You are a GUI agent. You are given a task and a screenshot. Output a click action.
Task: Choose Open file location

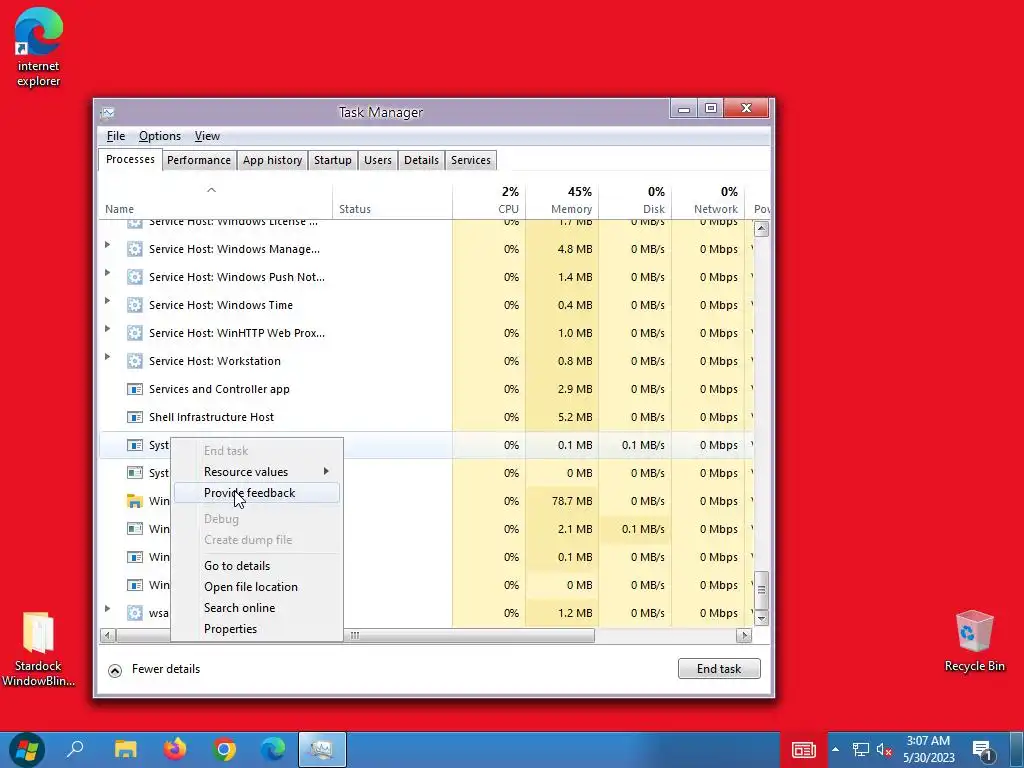point(257,587)
